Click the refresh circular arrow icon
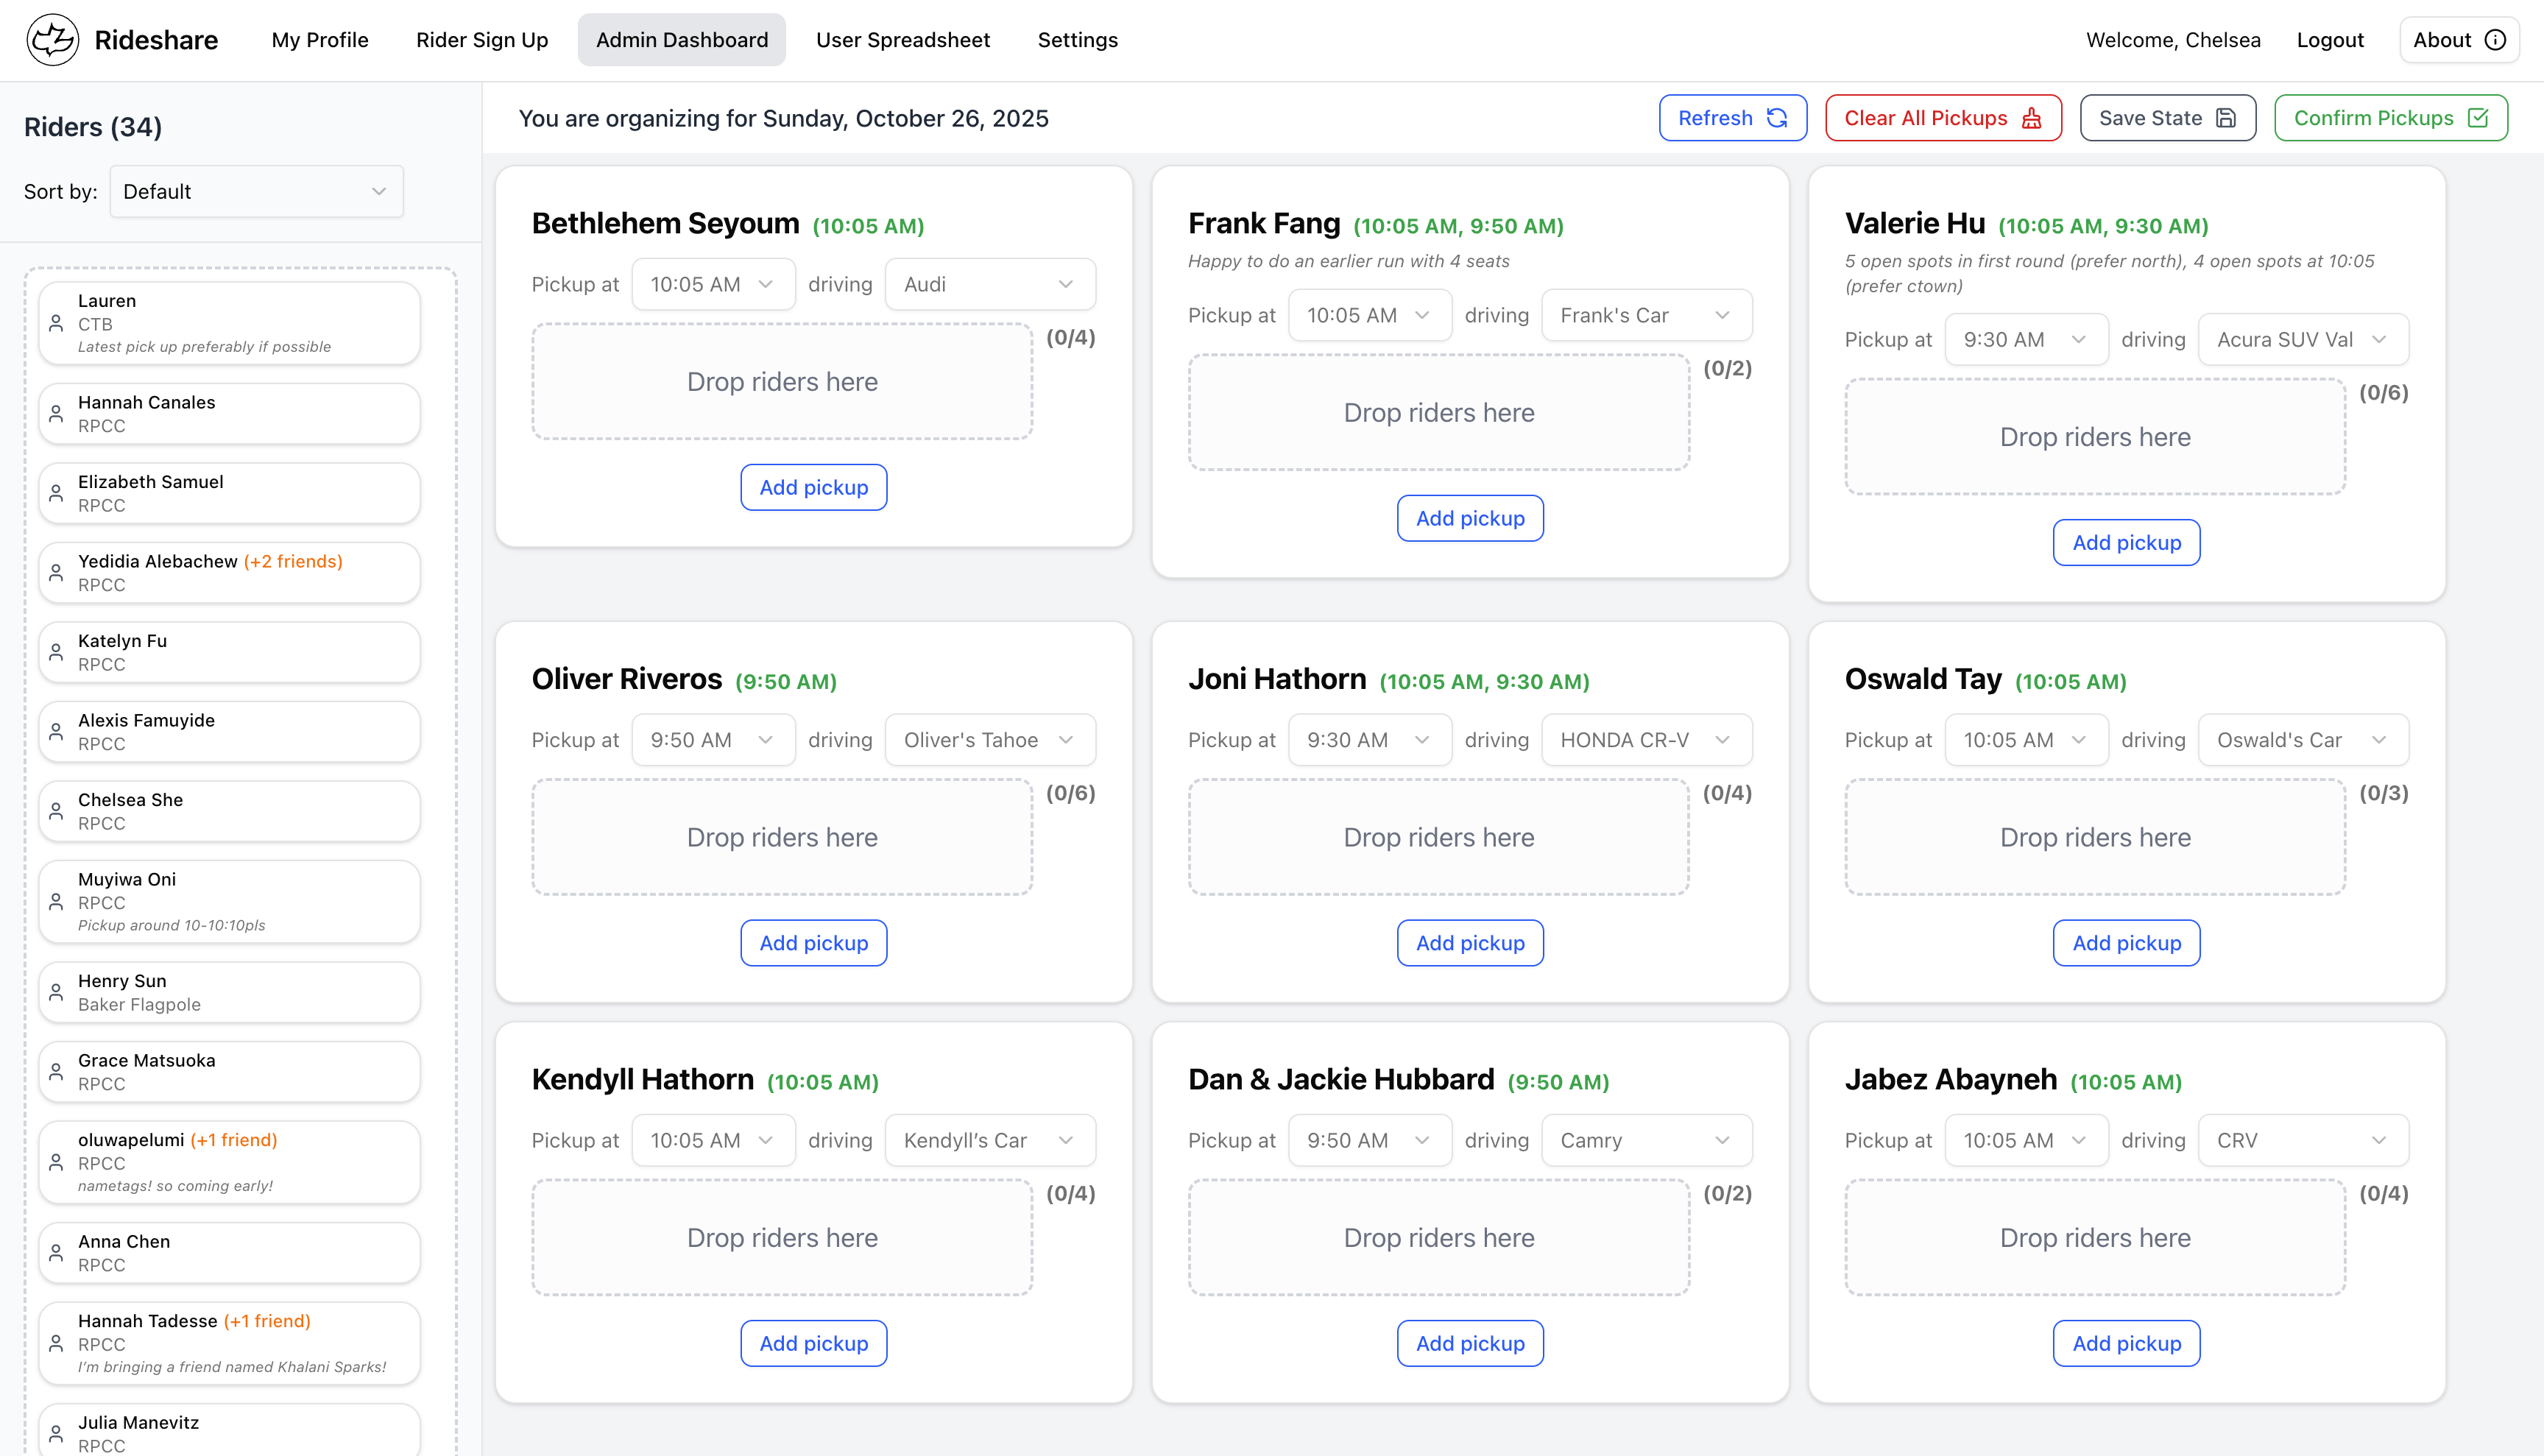 [x=1776, y=117]
